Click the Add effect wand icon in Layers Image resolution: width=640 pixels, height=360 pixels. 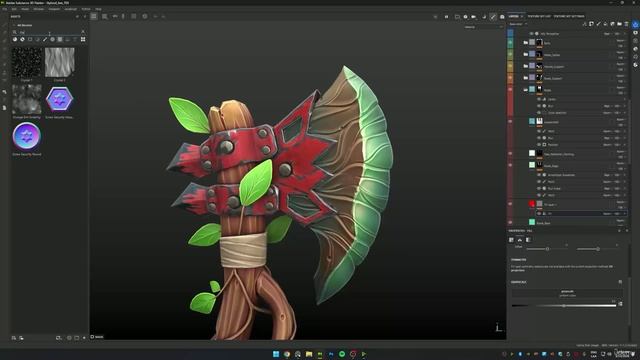(x=584, y=24)
